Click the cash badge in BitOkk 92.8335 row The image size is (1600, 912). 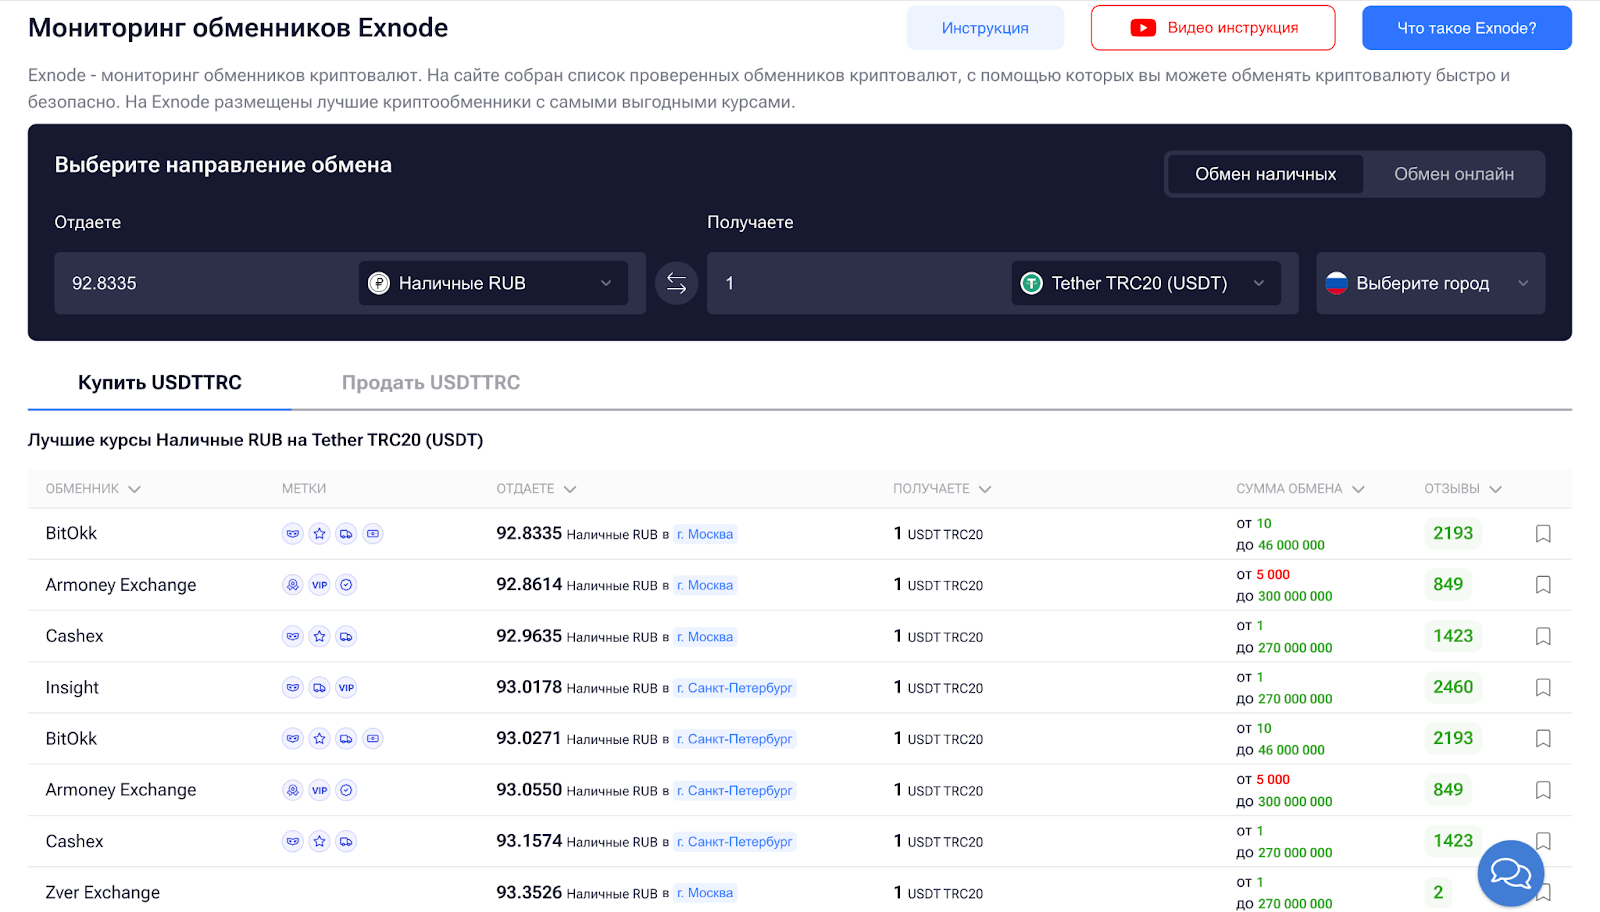click(373, 534)
